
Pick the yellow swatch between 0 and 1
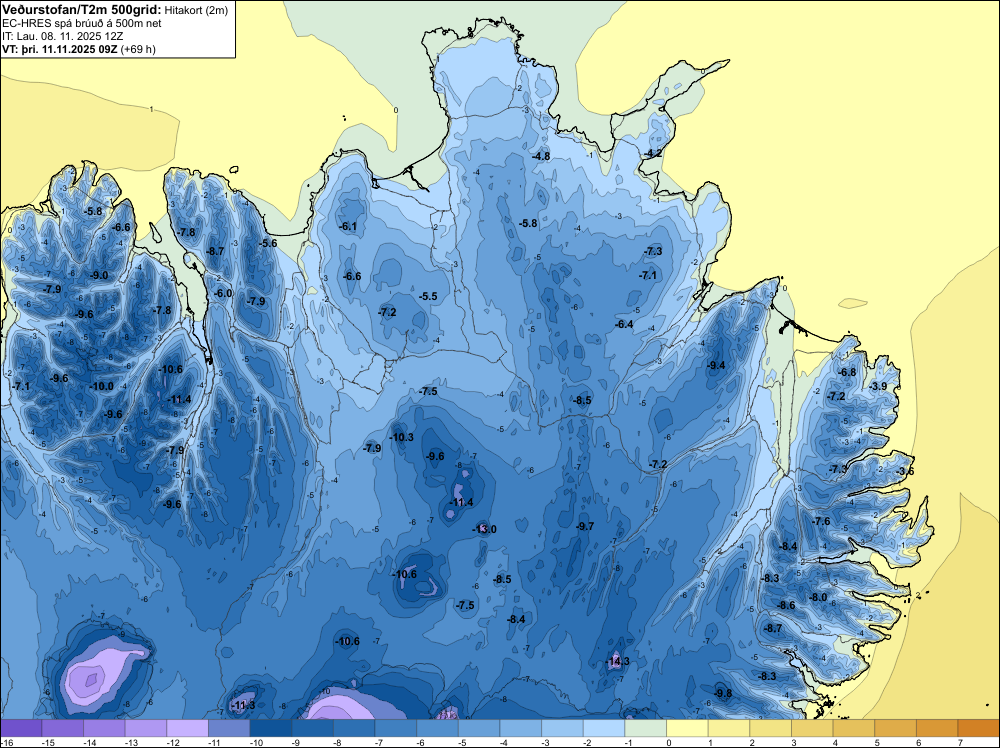click(x=688, y=728)
